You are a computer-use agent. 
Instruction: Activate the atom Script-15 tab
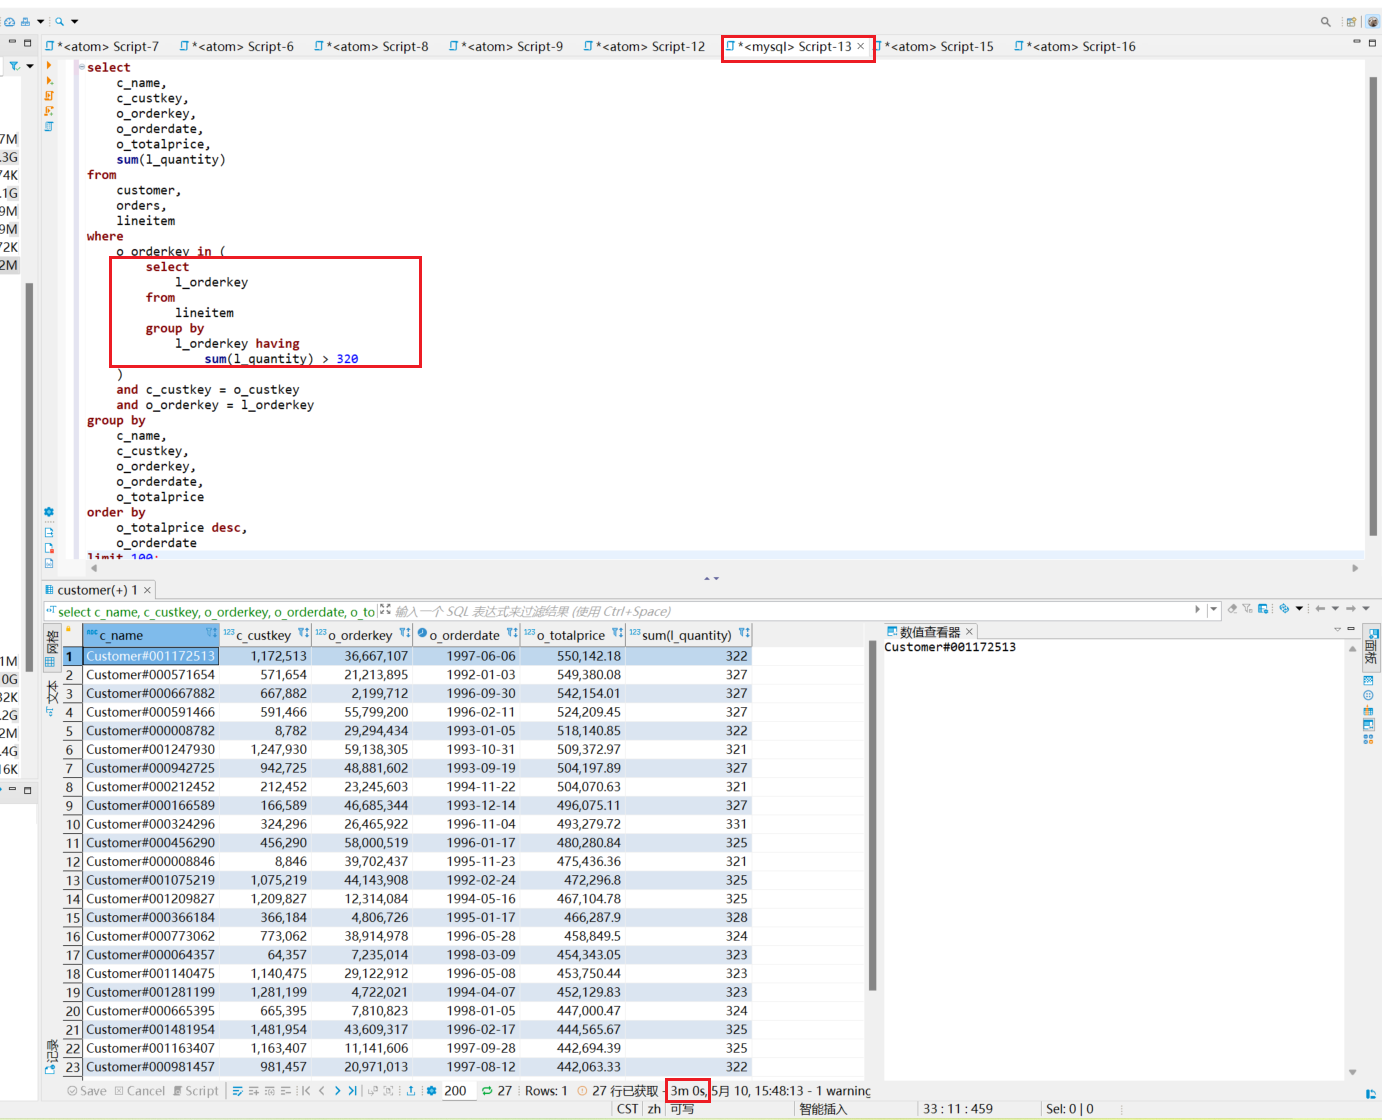tap(934, 46)
